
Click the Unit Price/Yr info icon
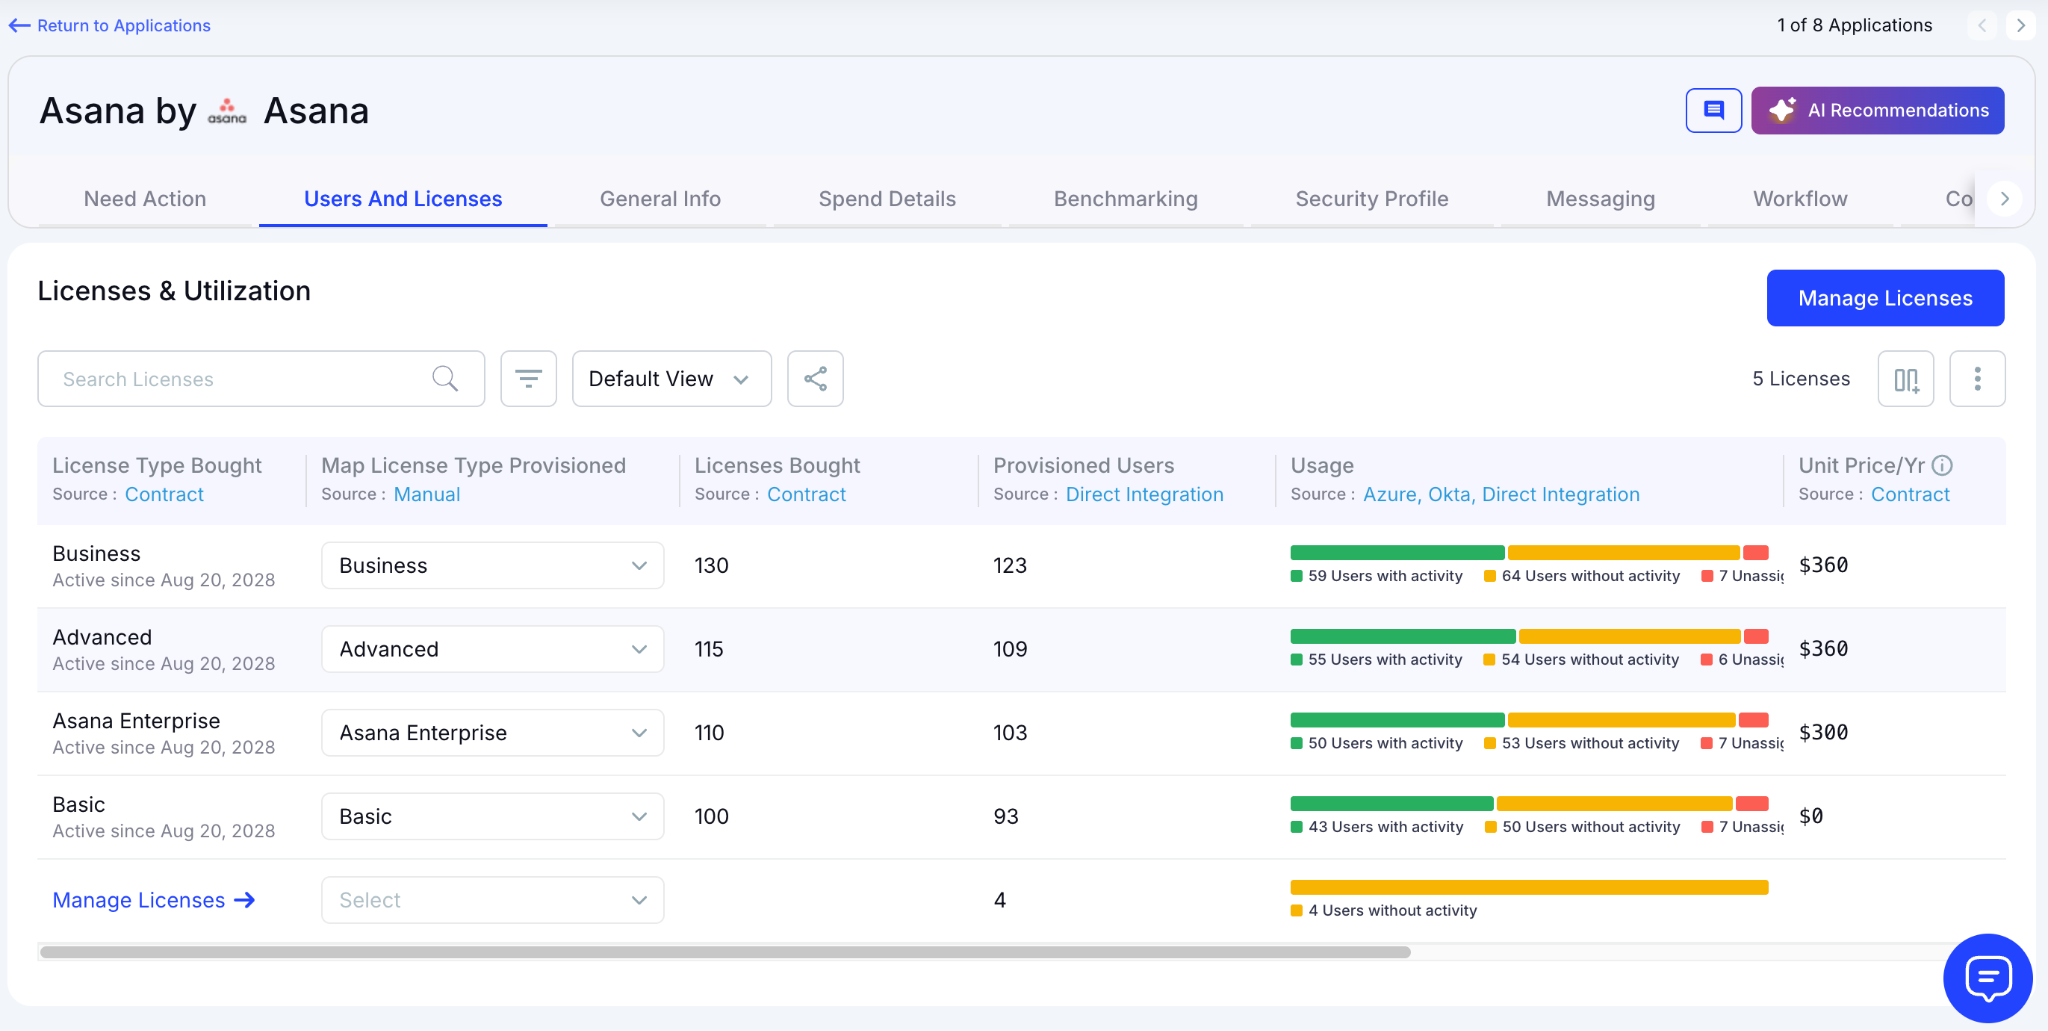[1942, 465]
